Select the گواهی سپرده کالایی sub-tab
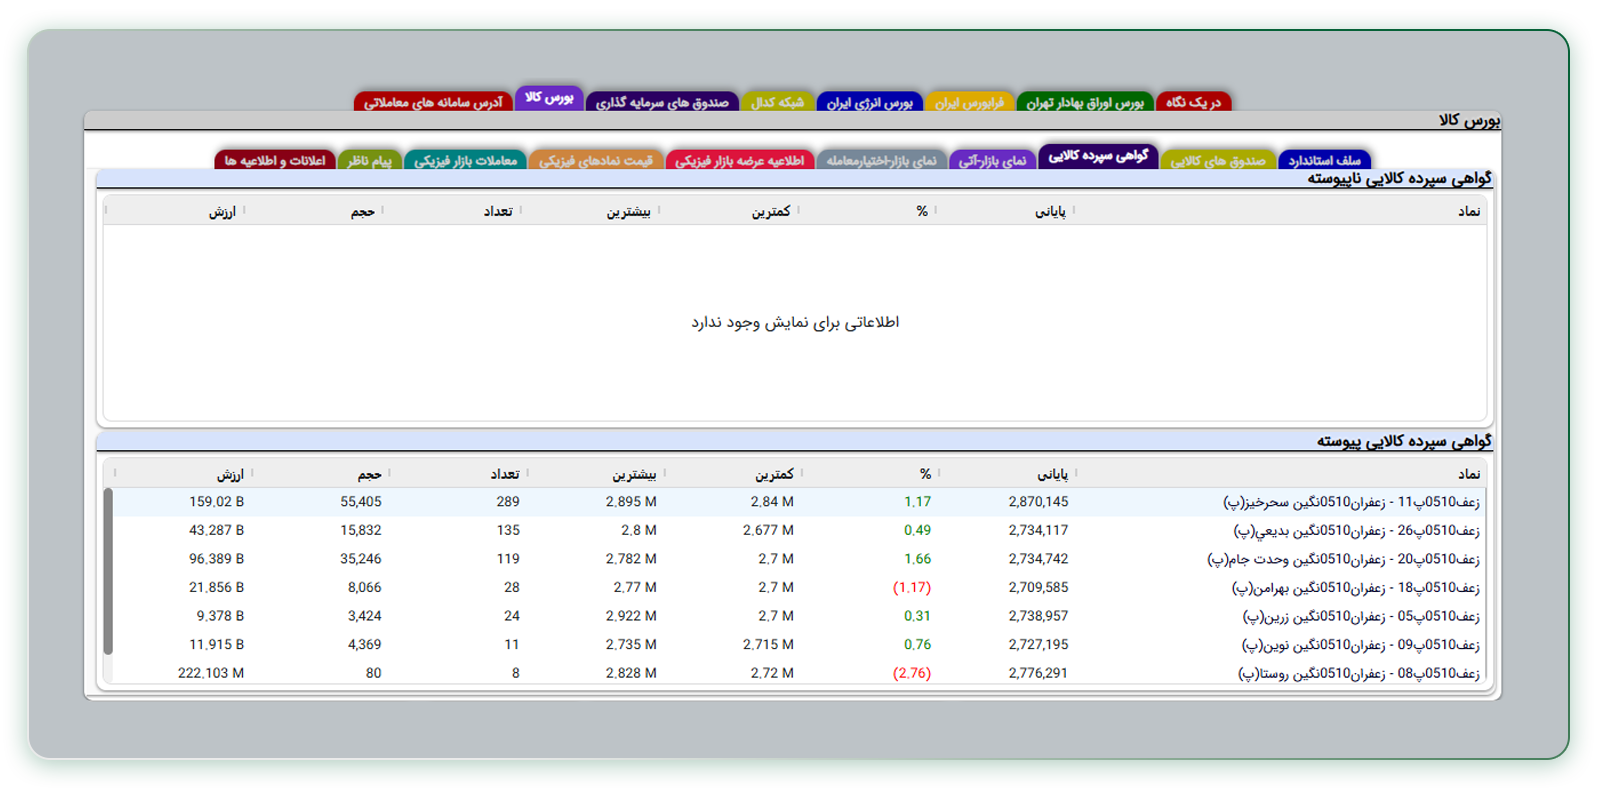 1098,156
